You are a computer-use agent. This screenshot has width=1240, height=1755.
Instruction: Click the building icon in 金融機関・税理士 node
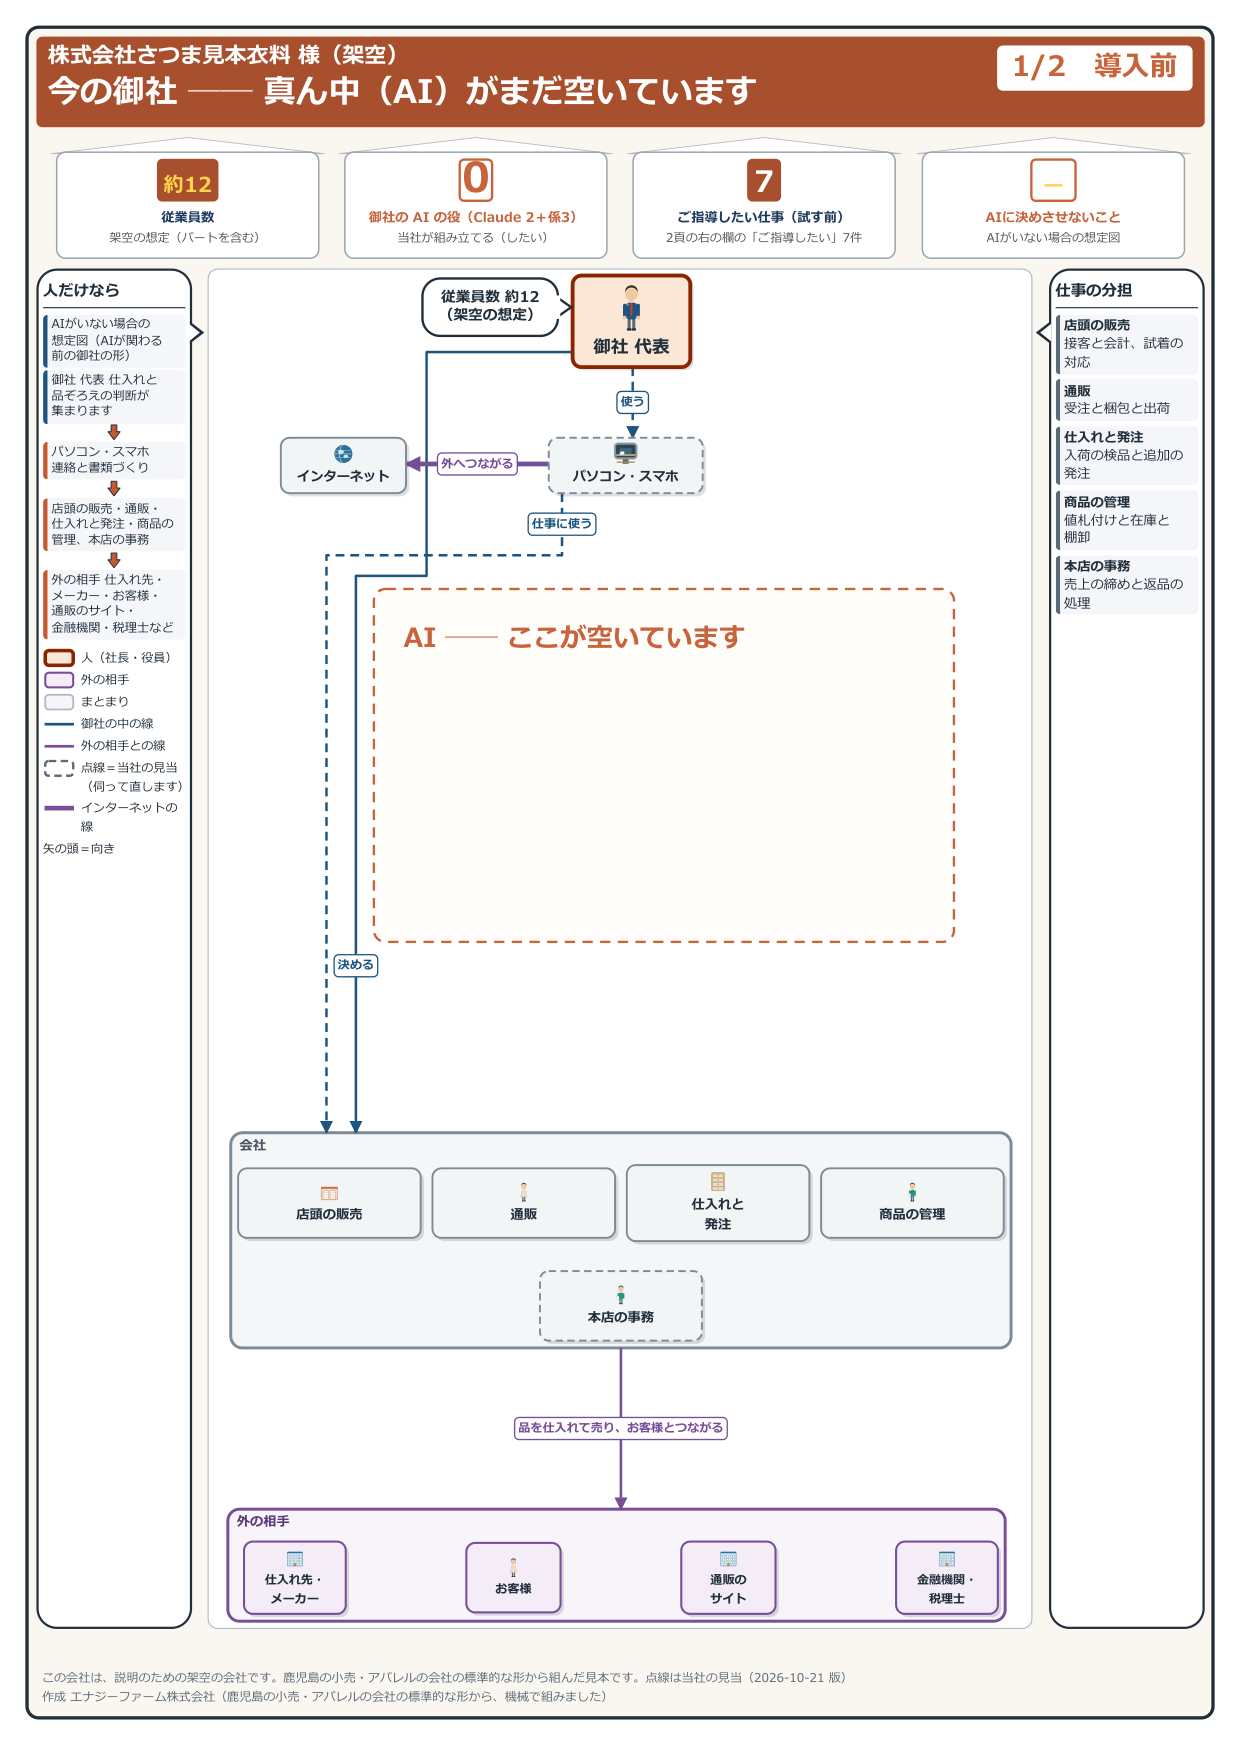(x=947, y=1559)
